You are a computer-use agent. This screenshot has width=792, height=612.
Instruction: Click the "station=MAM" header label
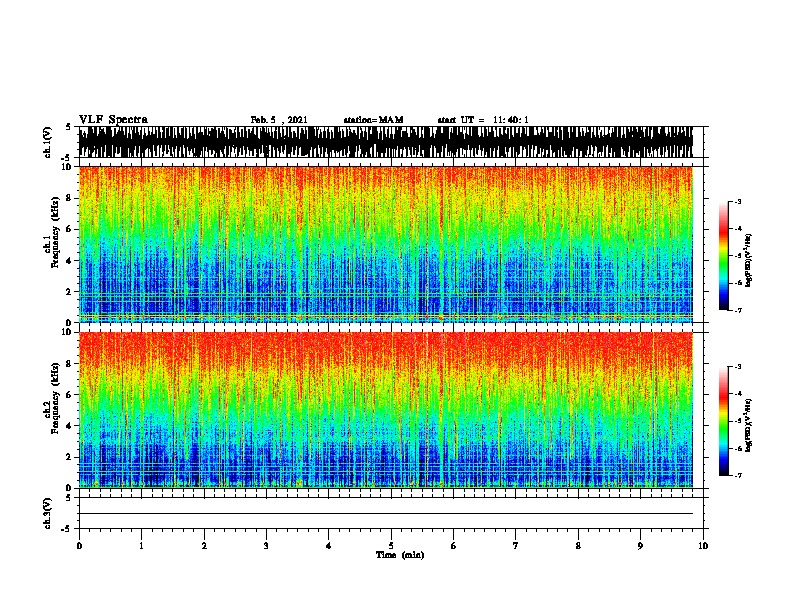[x=373, y=120]
